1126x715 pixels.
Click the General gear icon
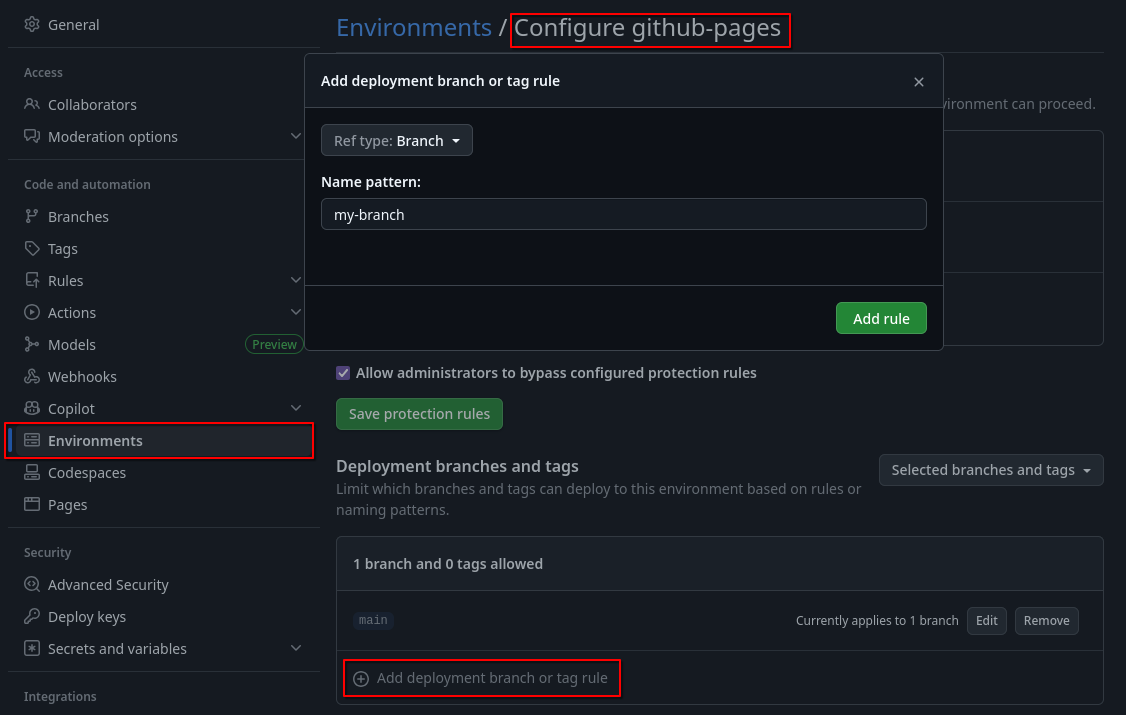(32, 24)
